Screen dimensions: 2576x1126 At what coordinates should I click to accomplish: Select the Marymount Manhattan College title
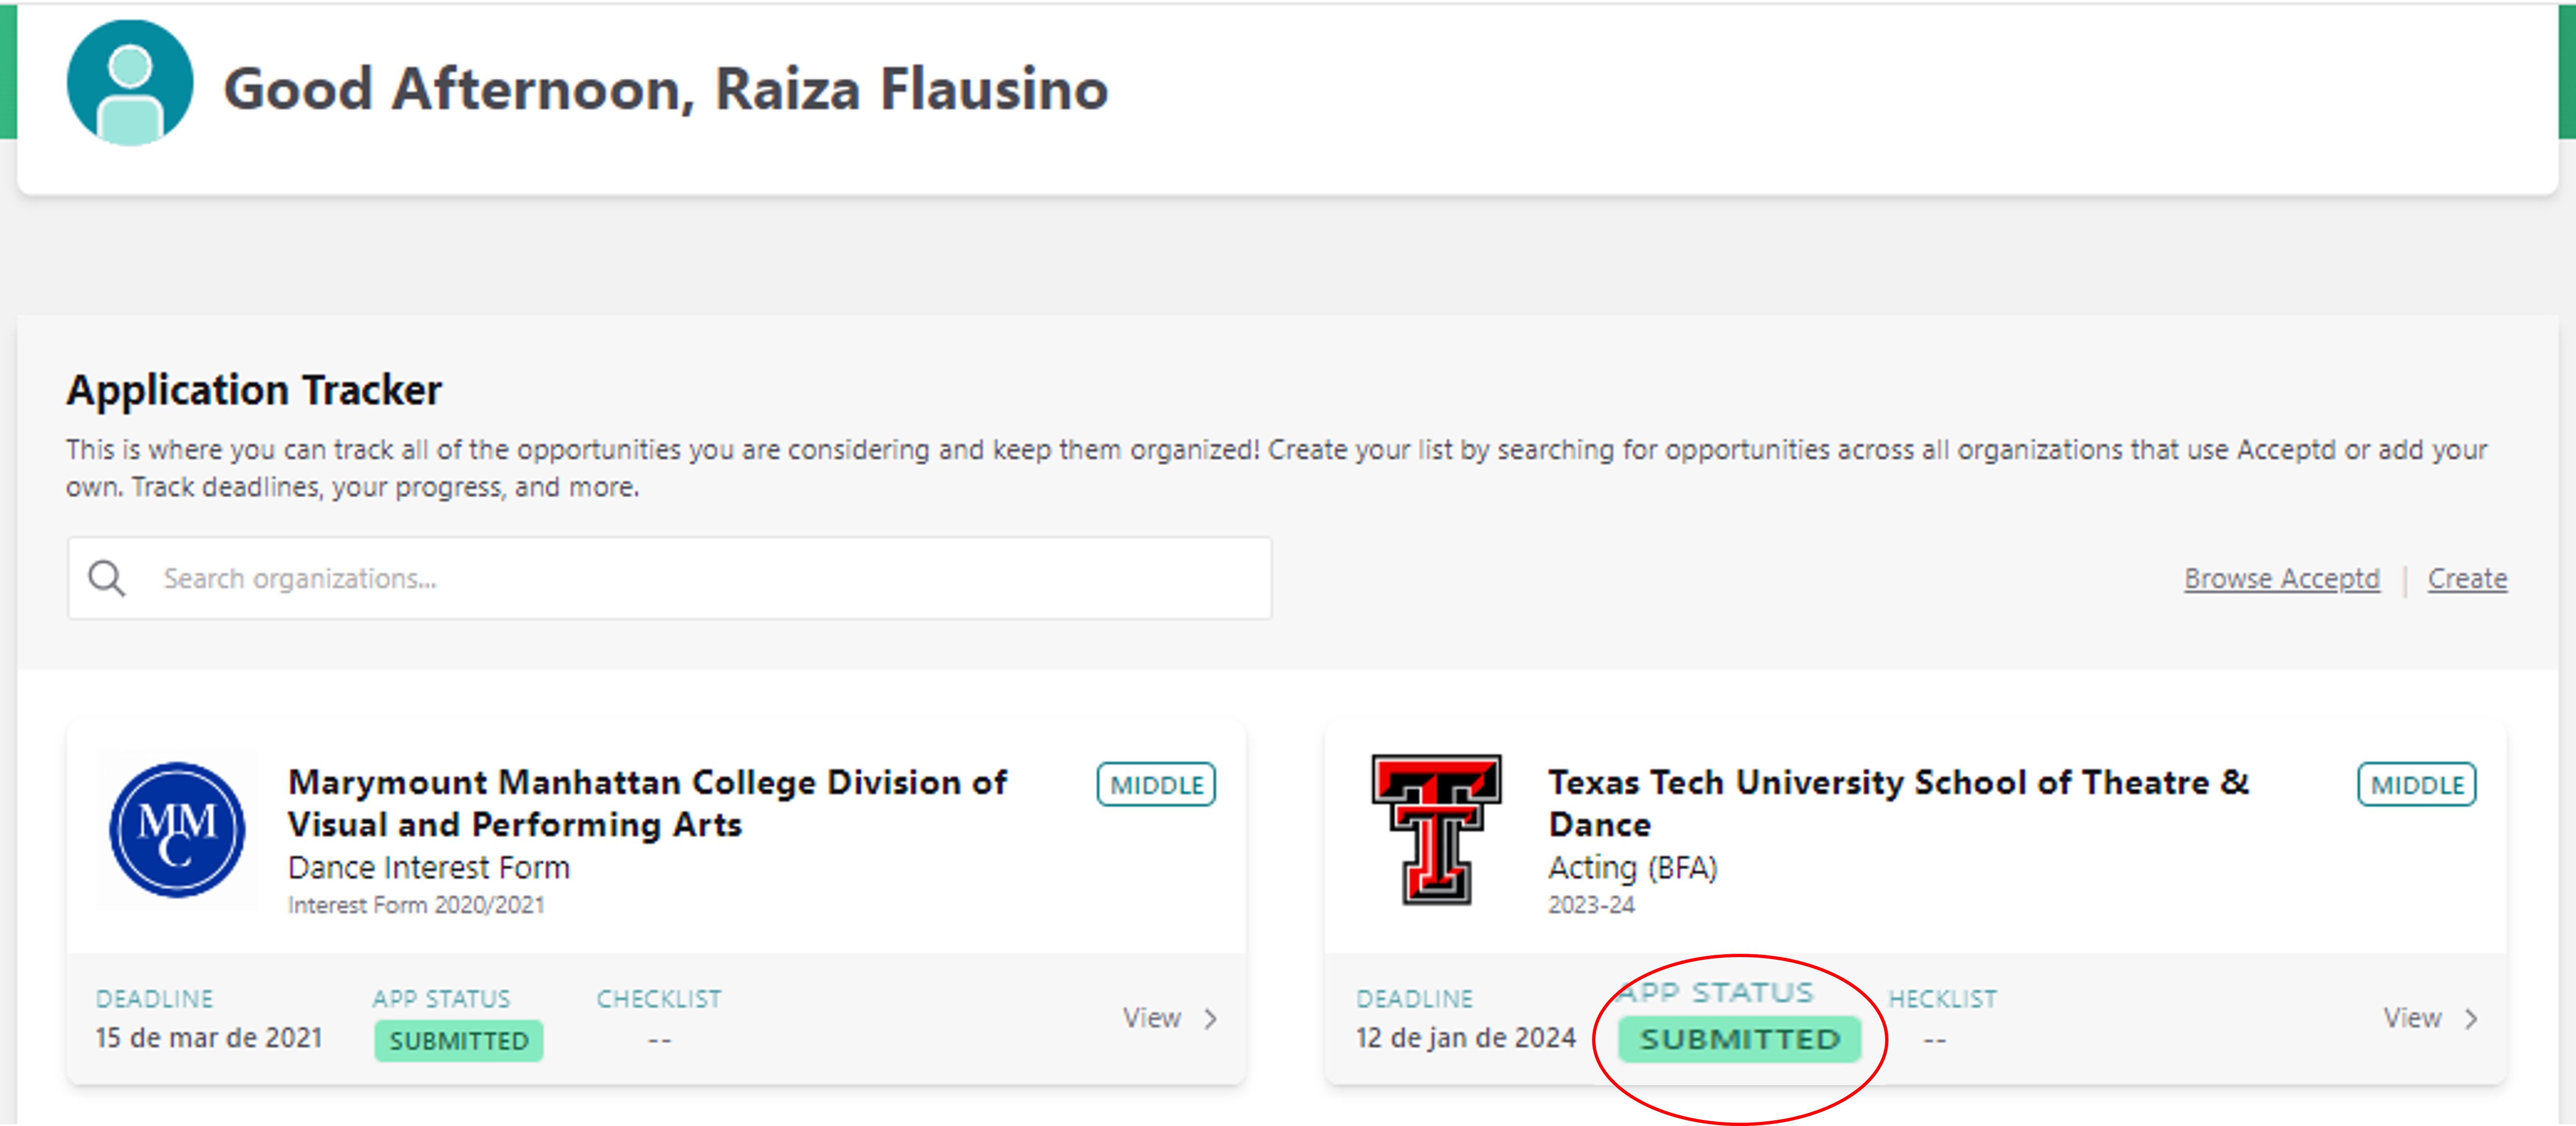(647, 803)
